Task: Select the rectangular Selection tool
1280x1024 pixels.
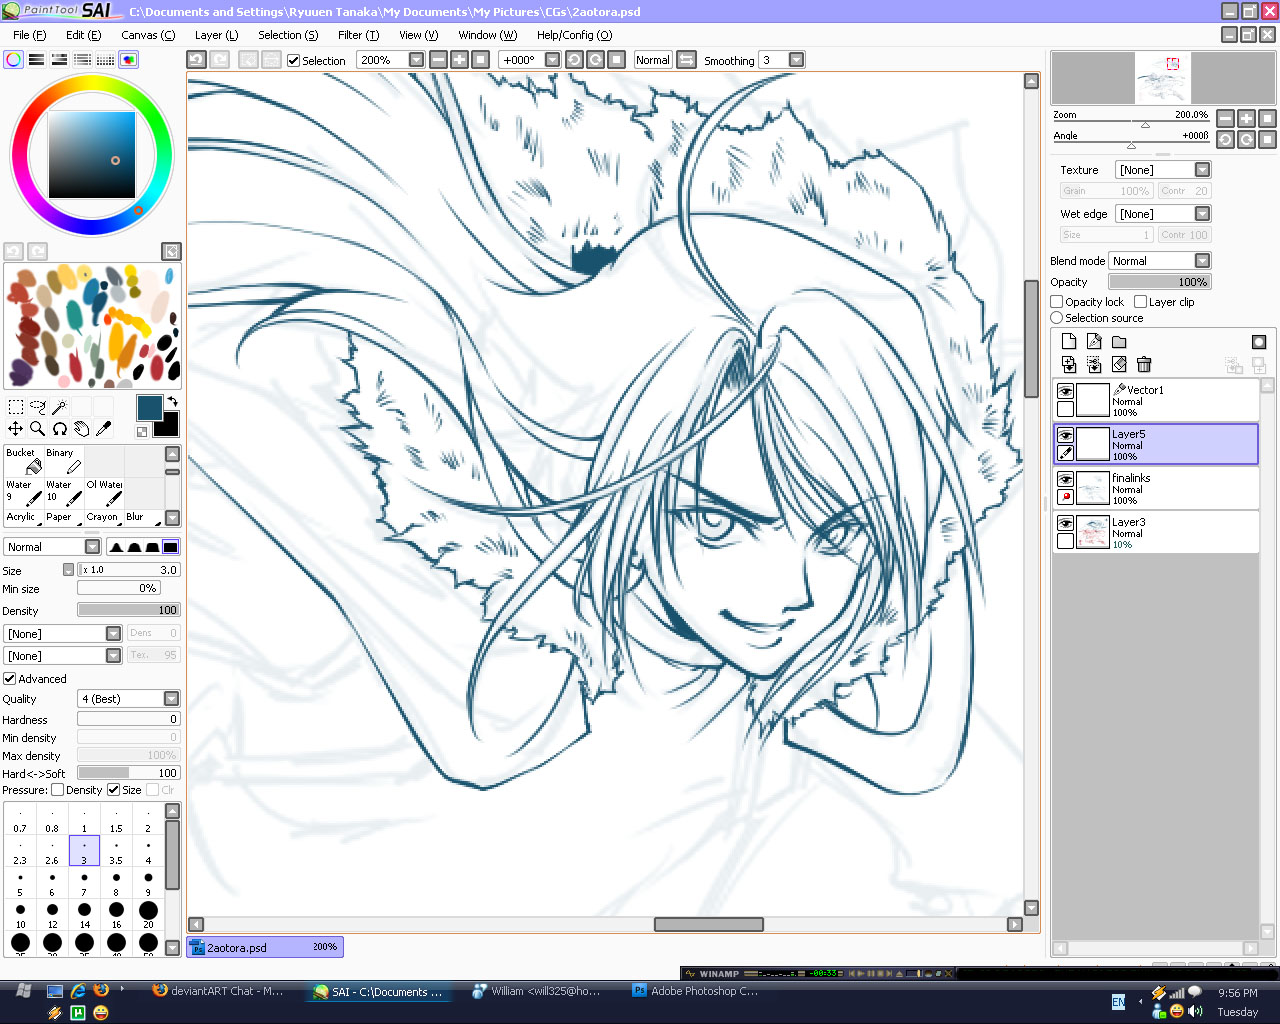Action: (16, 407)
